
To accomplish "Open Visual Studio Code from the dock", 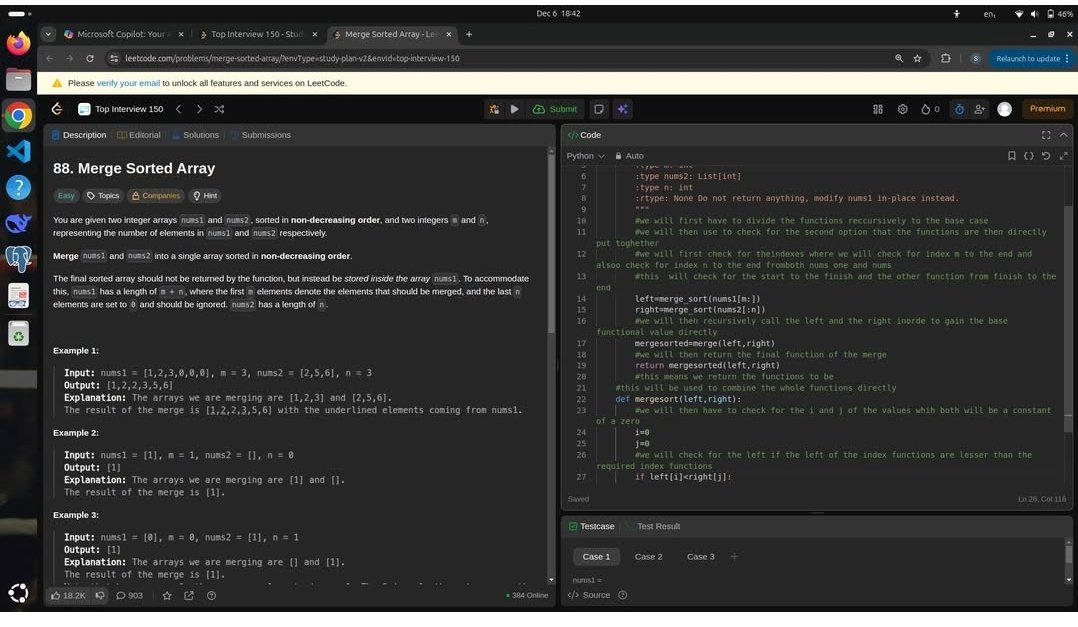I will tap(19, 151).
